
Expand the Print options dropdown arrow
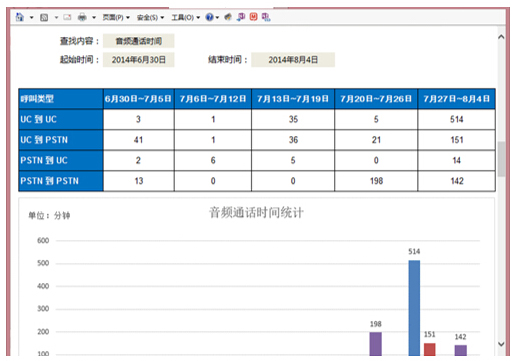click(x=94, y=17)
